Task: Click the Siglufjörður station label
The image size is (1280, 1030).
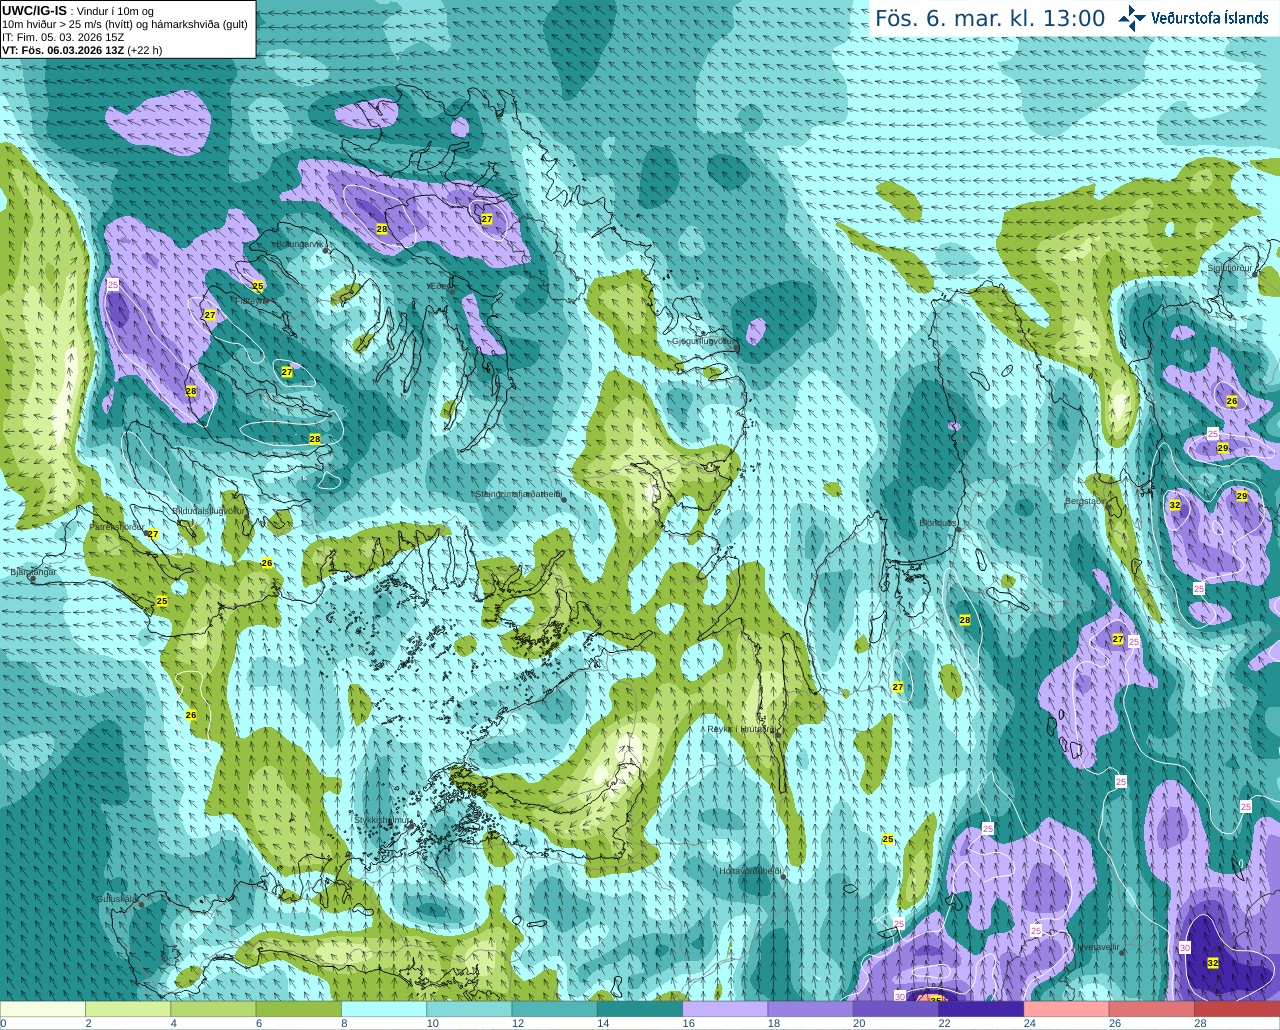Action: pyautogui.click(x=1229, y=268)
